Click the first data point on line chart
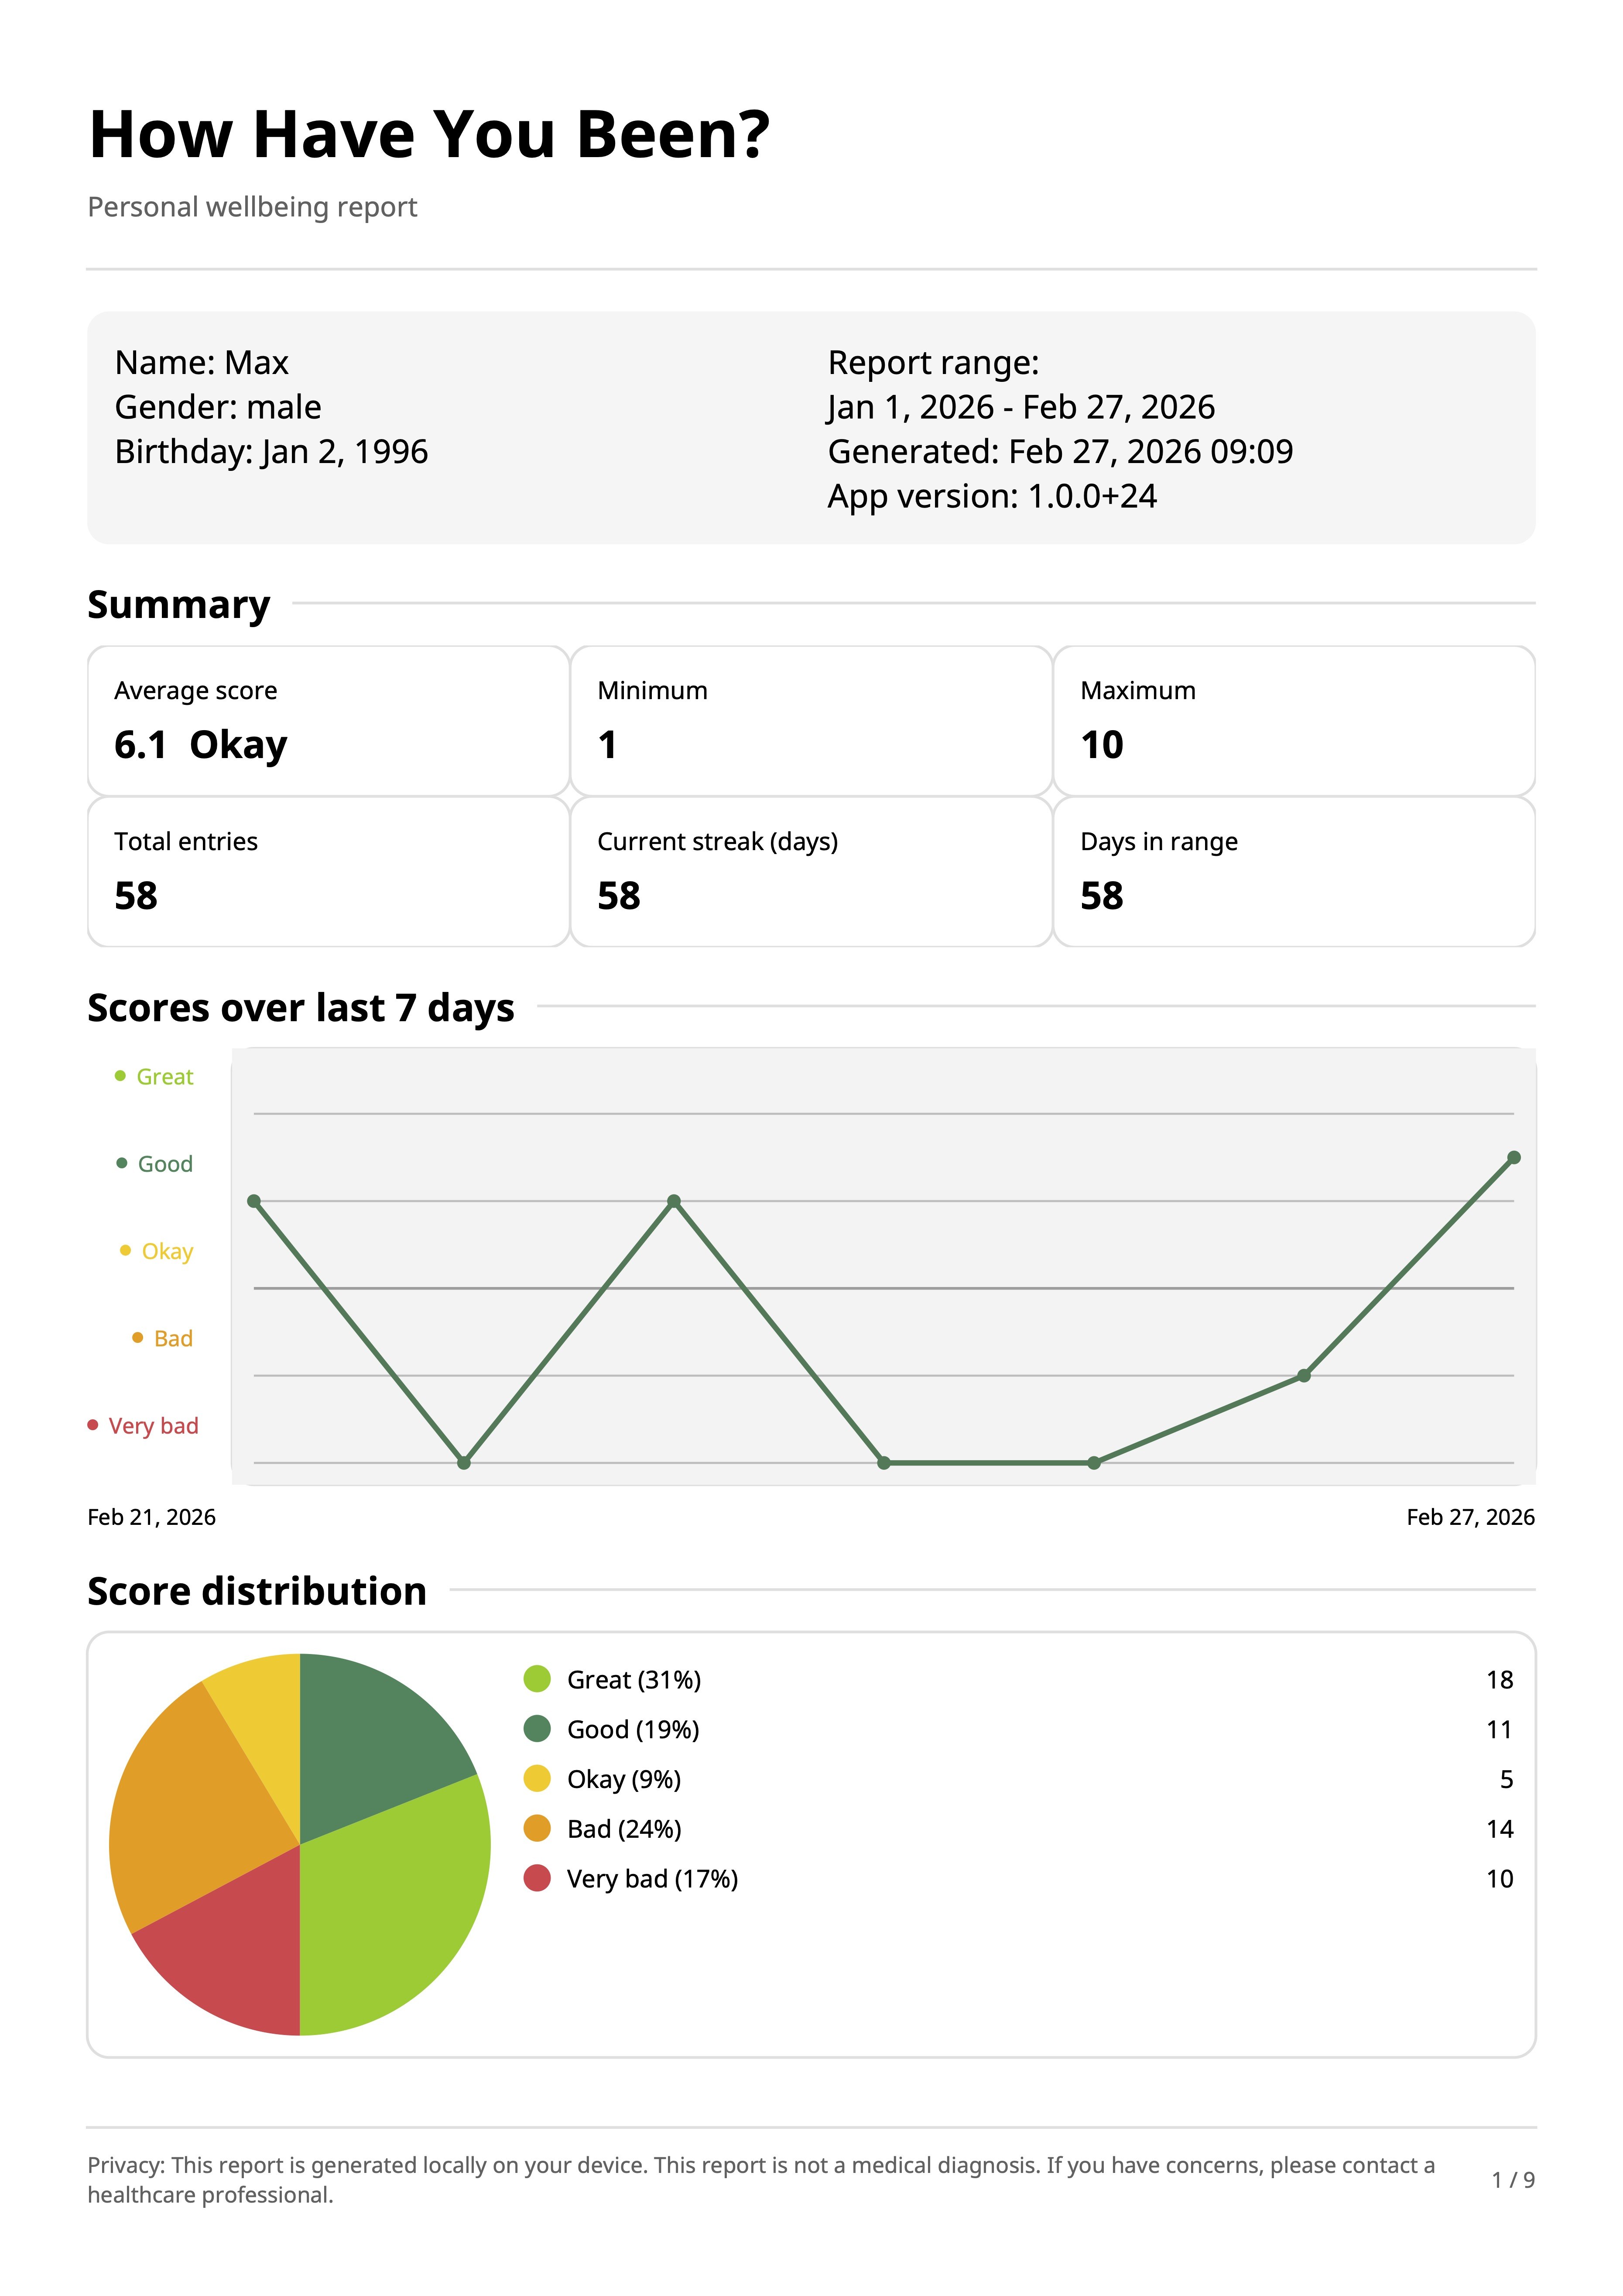 pos(254,1201)
